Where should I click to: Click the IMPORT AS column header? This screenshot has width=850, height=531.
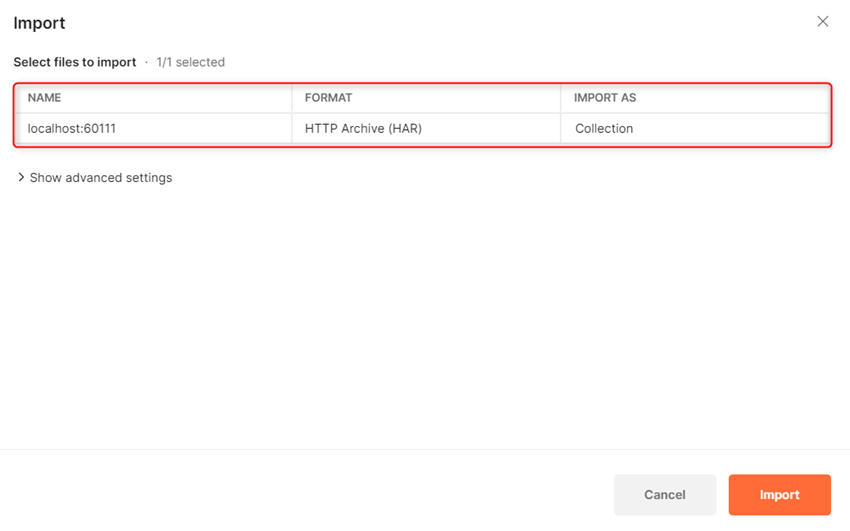(x=604, y=98)
